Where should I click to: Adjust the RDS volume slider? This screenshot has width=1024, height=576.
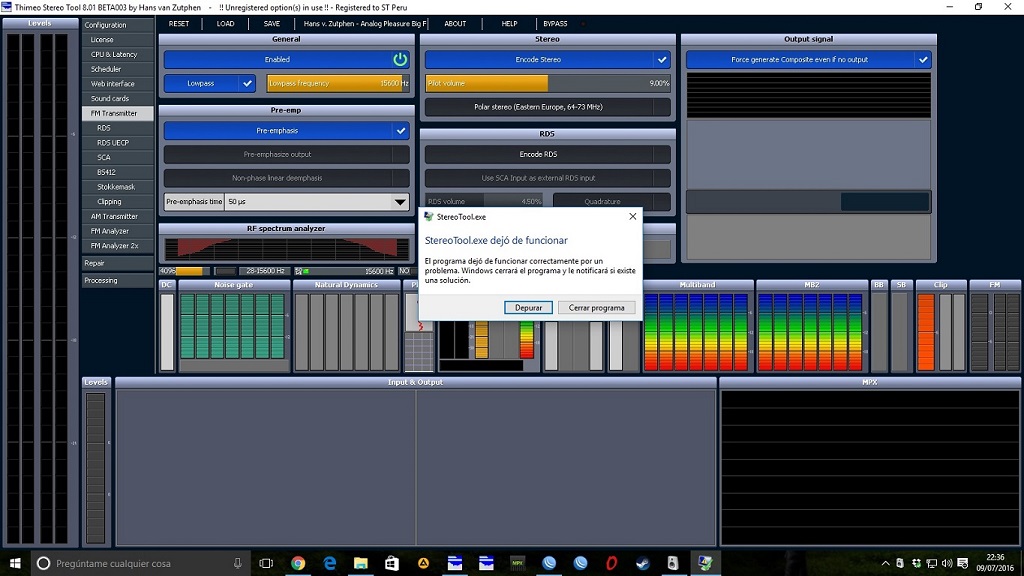click(484, 201)
